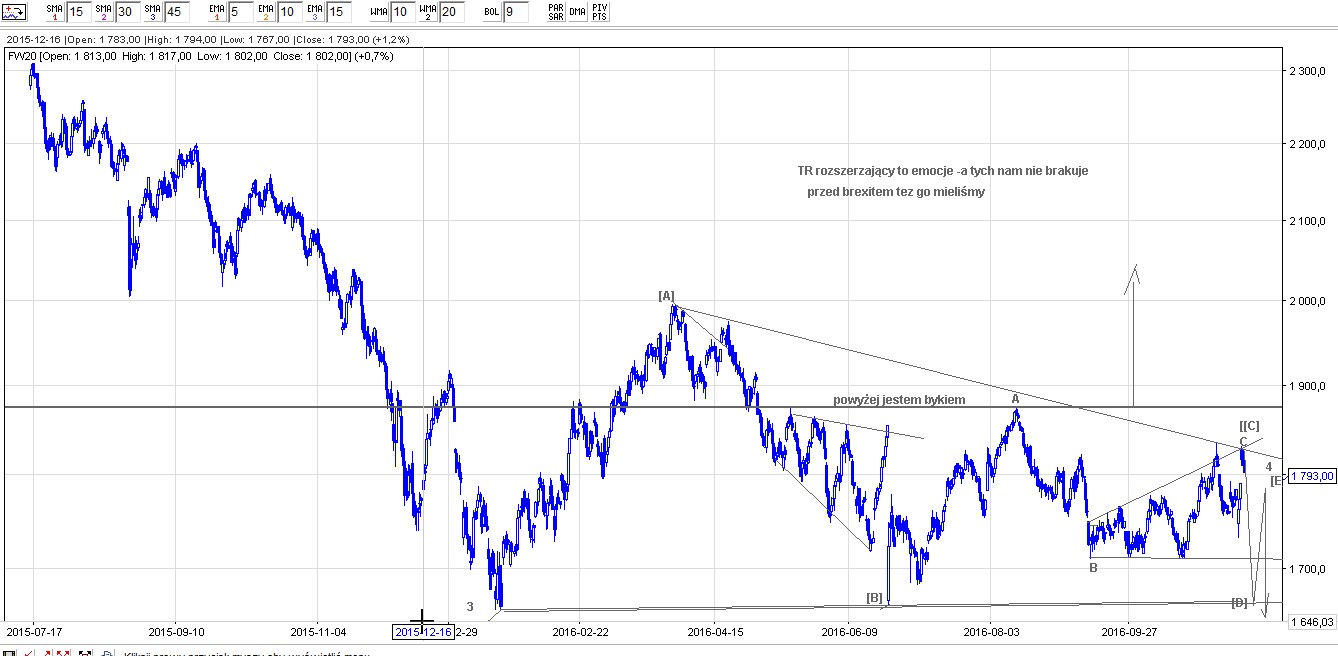Edit the SMA 2 period field 30
This screenshot has height=656, width=1338.
click(x=127, y=13)
